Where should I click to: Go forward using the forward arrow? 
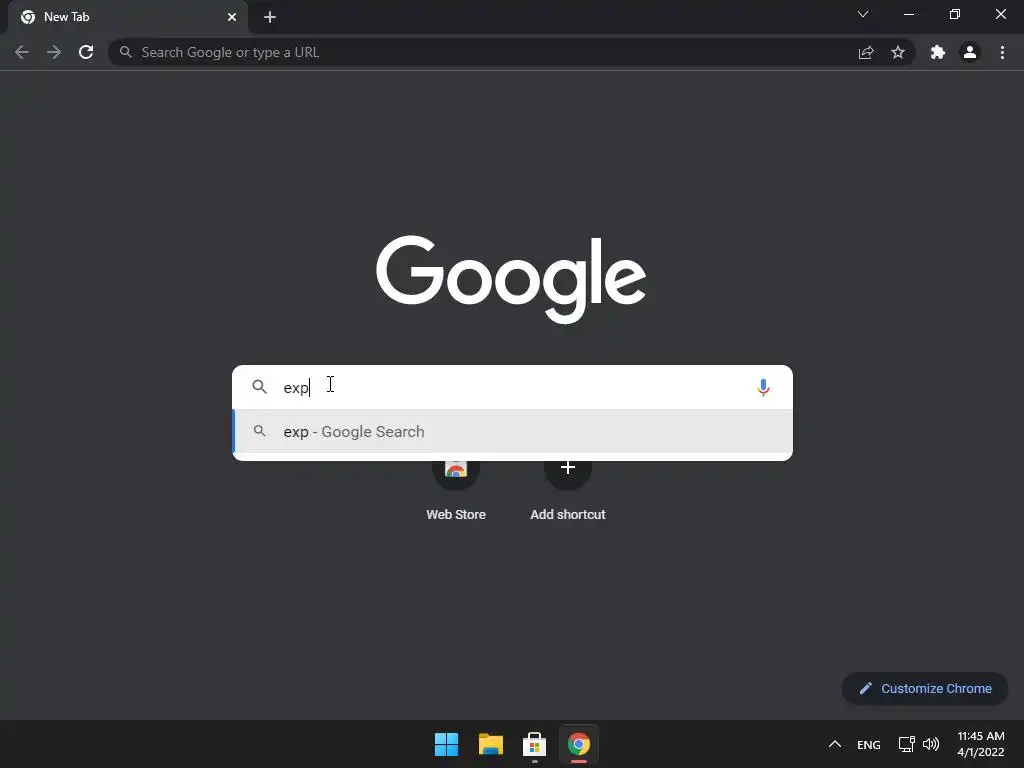point(54,52)
